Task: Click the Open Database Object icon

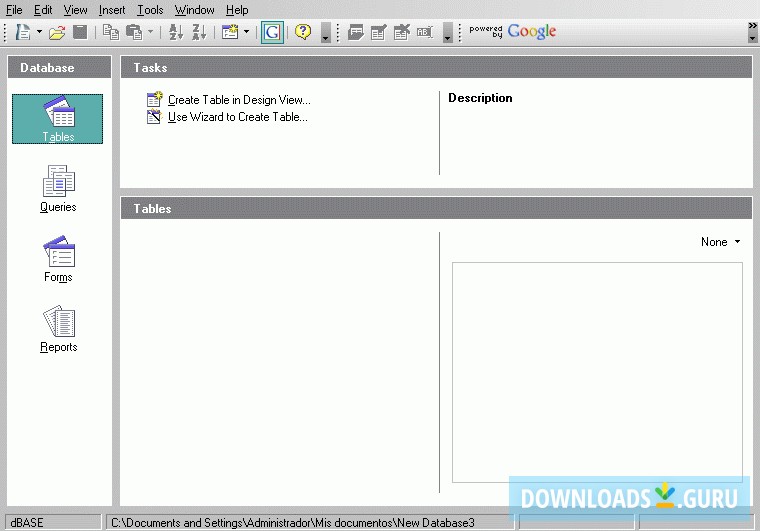Action: click(356, 32)
